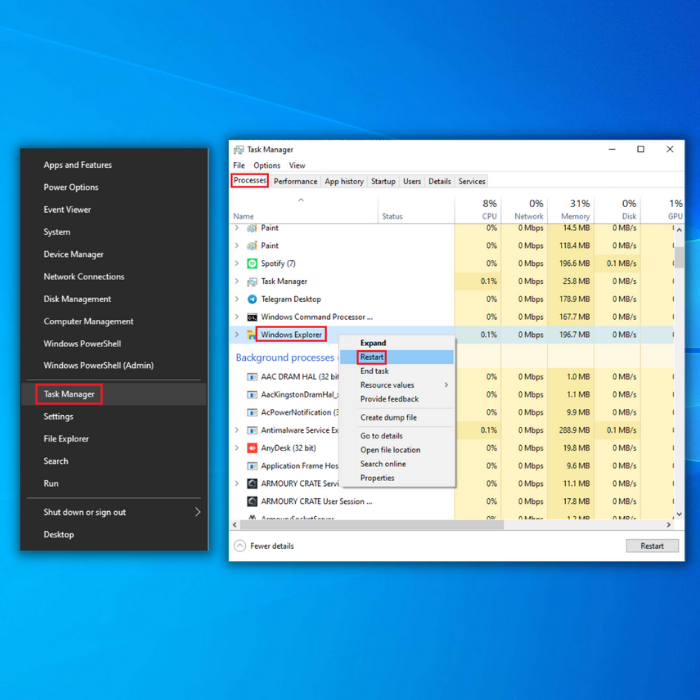The height and width of the screenshot is (700, 700).
Task: Choose End task in the context menu
Action: pos(397,371)
